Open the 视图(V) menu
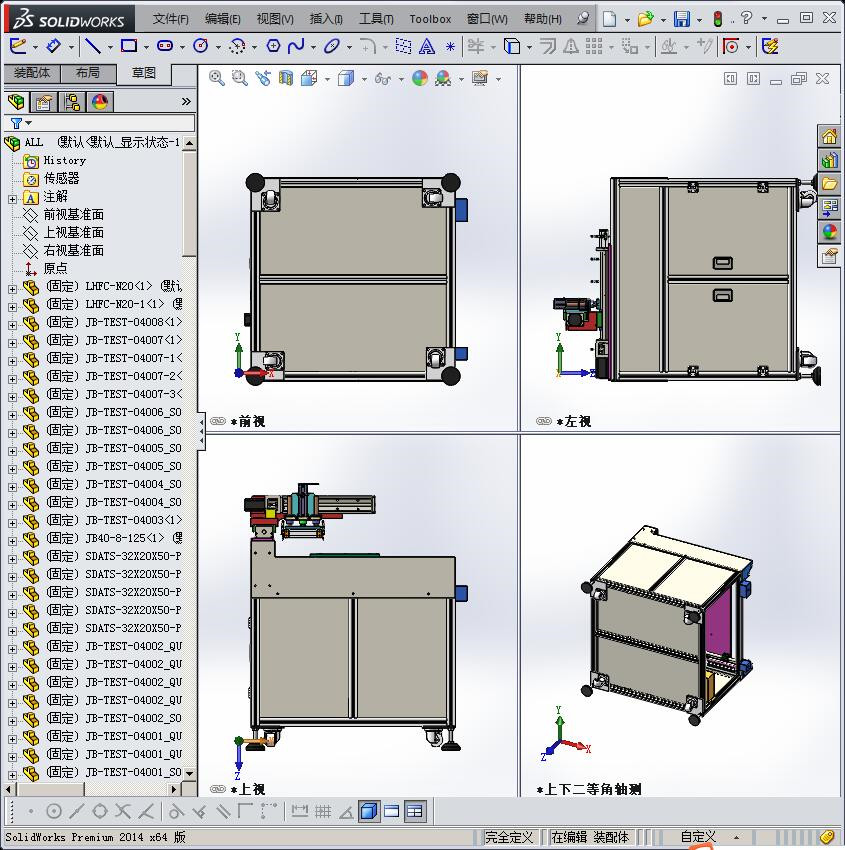845x850 pixels. tap(275, 19)
